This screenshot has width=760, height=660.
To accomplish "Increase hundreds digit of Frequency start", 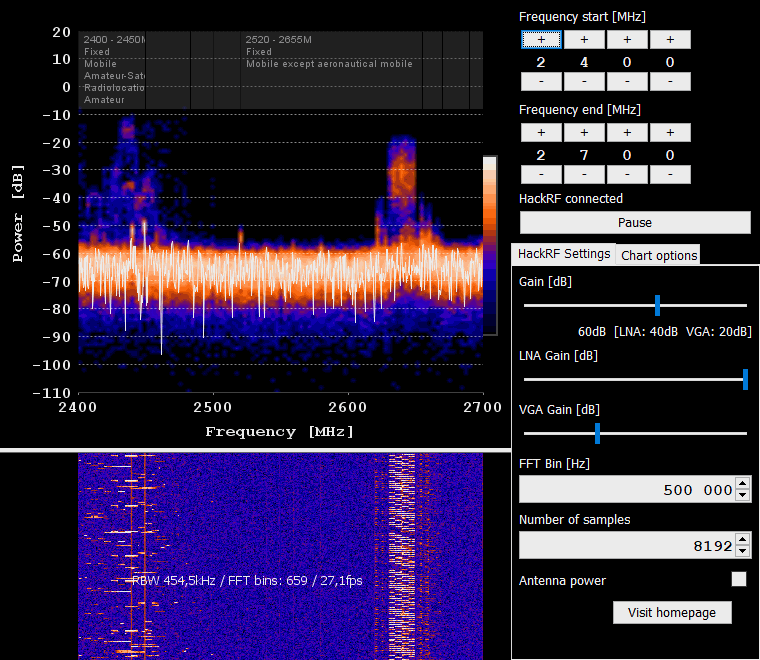I will tap(584, 40).
